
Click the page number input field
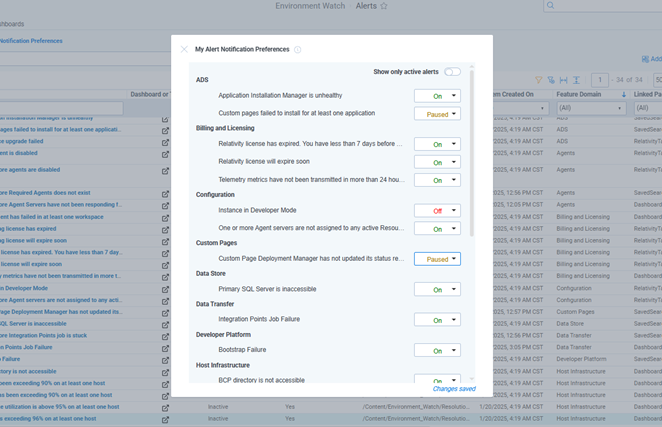[x=599, y=80]
